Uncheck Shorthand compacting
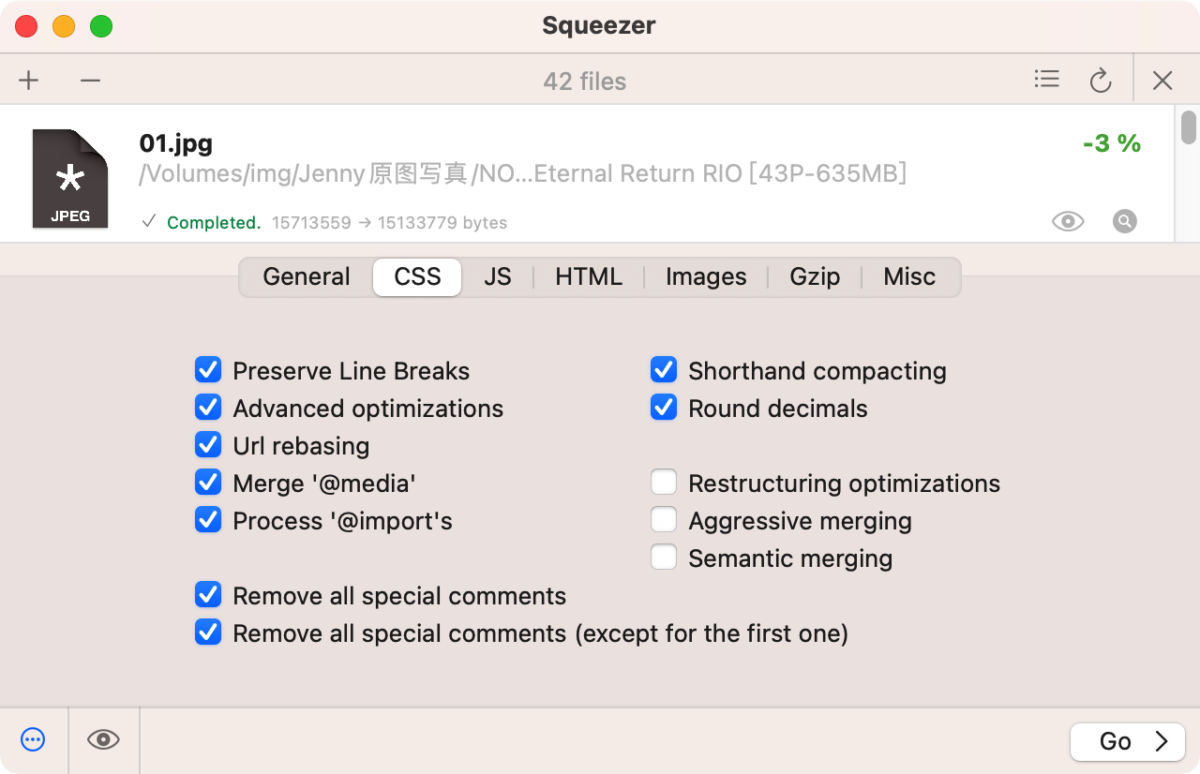Screen dimensions: 1200x774 coord(664,371)
